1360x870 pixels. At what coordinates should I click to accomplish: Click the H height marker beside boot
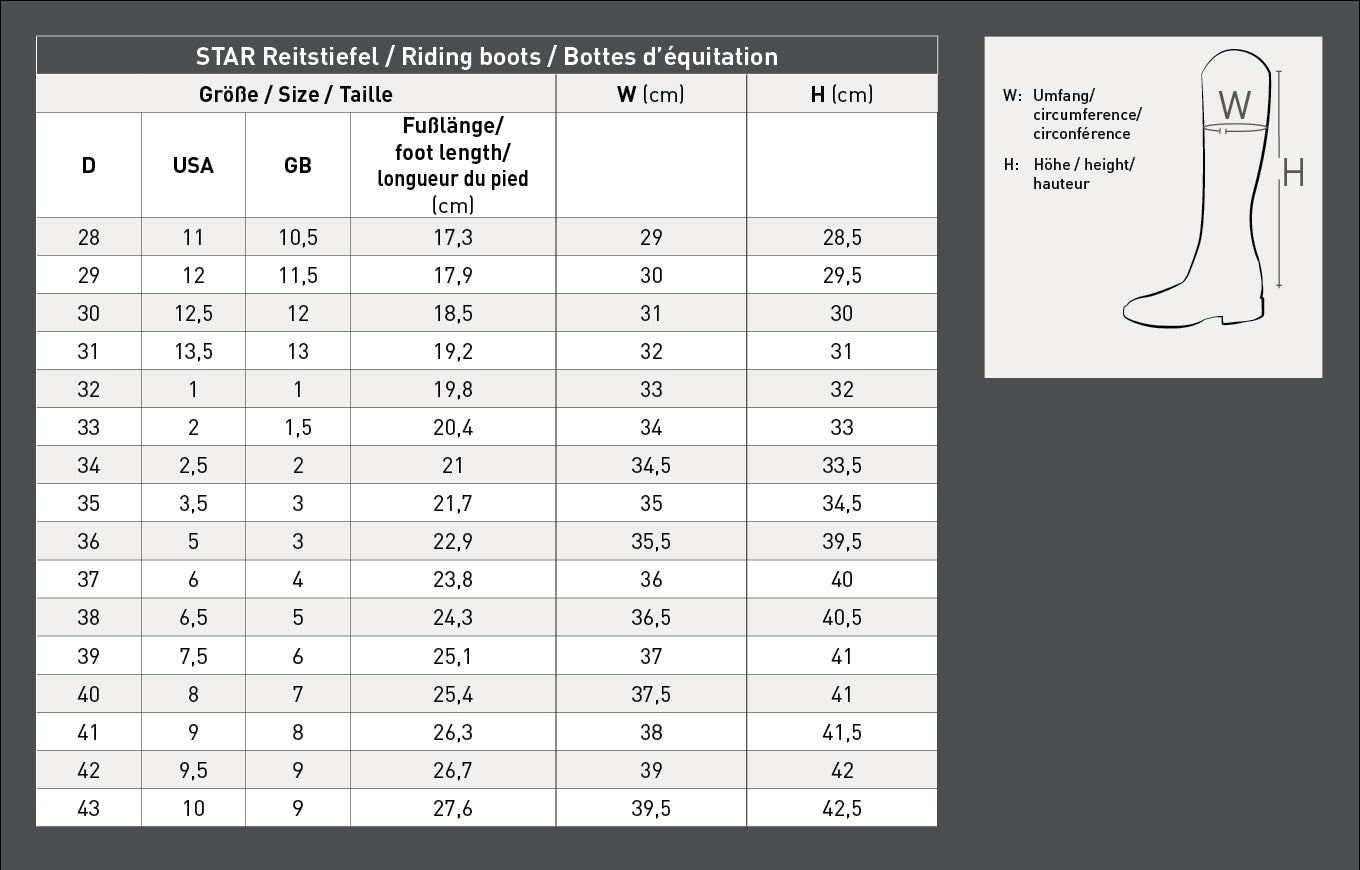[x=1293, y=174]
